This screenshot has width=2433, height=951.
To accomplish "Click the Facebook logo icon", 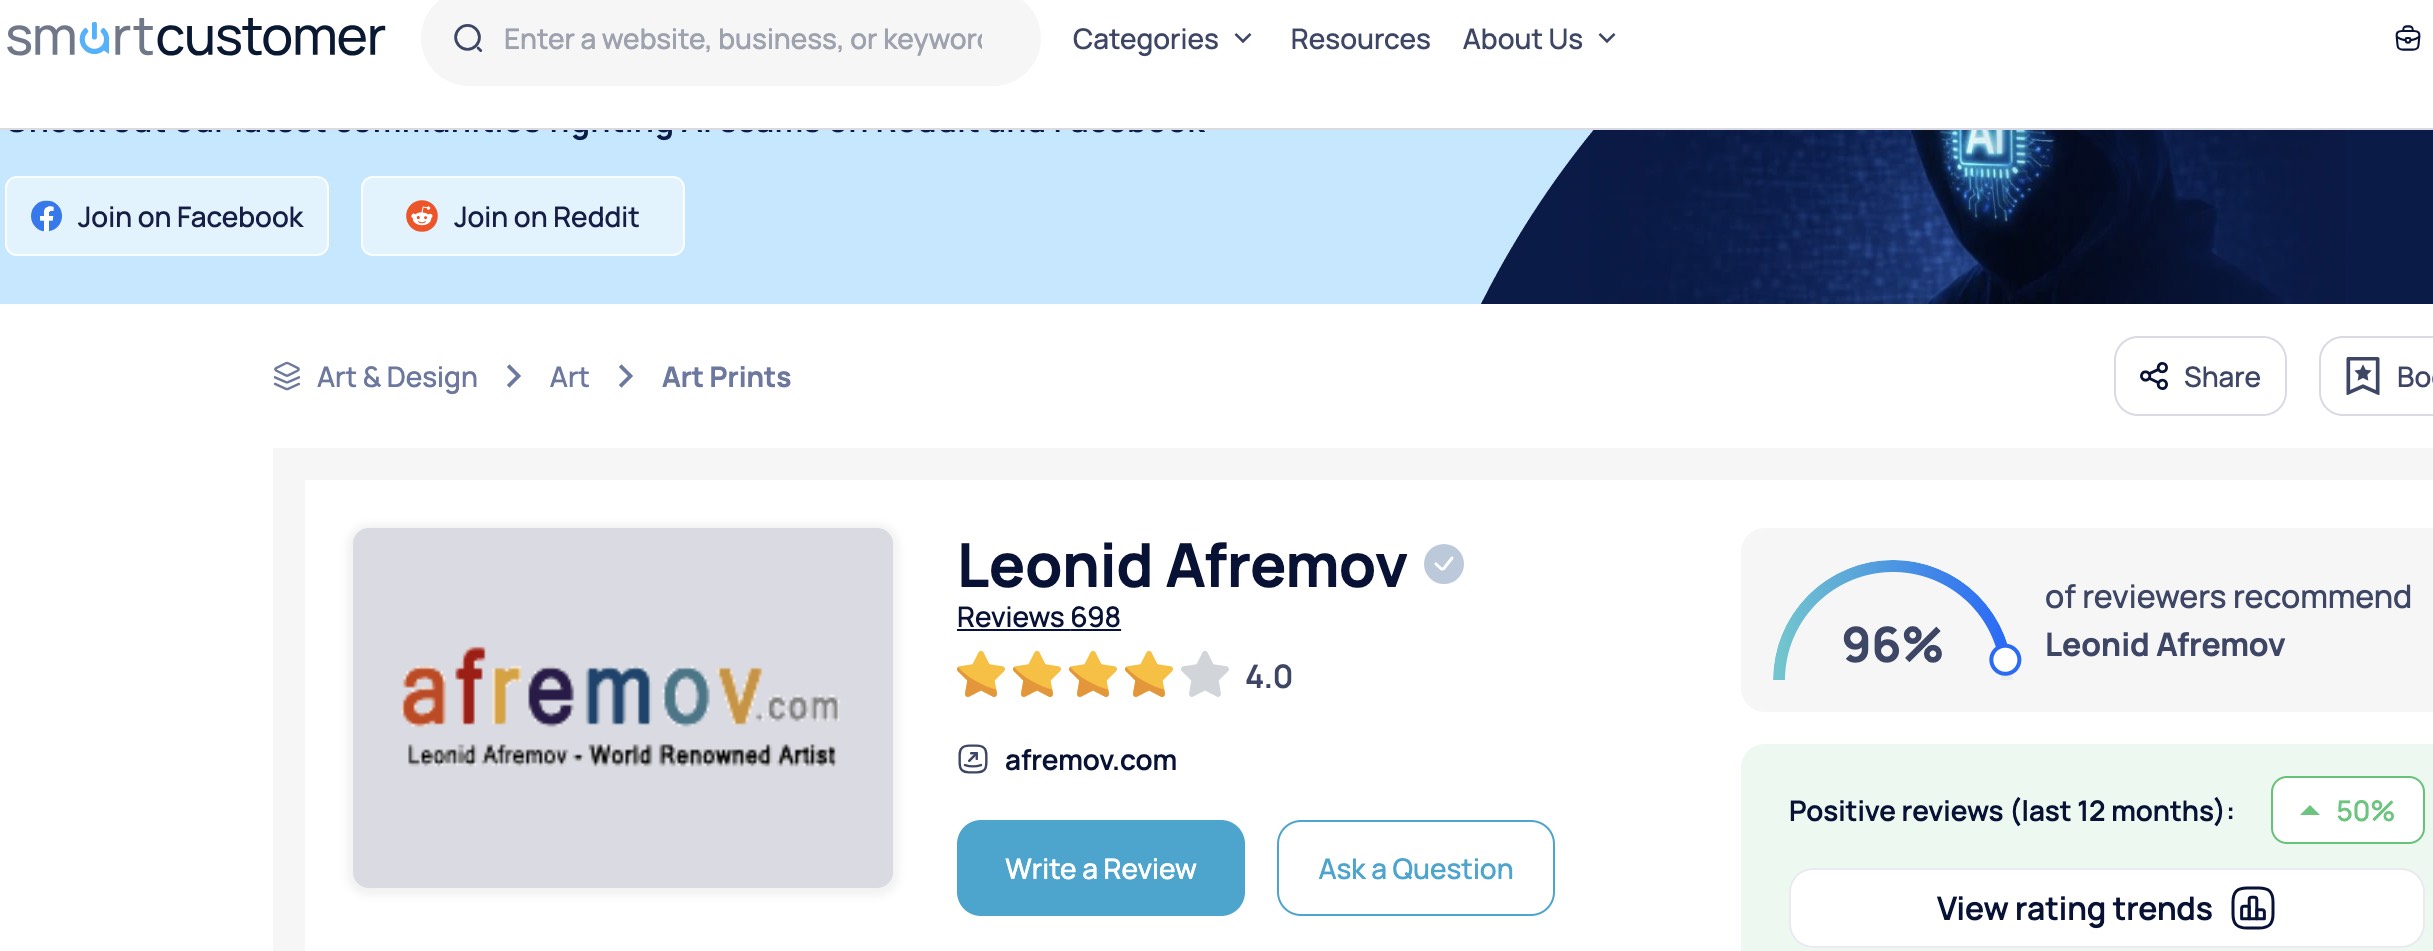I will (x=46, y=216).
